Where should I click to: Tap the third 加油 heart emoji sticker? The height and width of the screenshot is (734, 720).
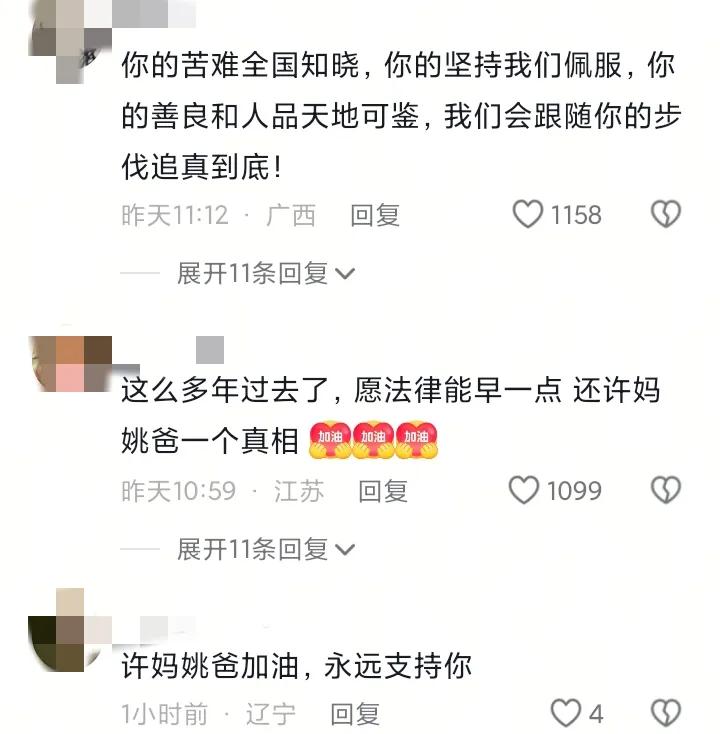[x=417, y=440]
